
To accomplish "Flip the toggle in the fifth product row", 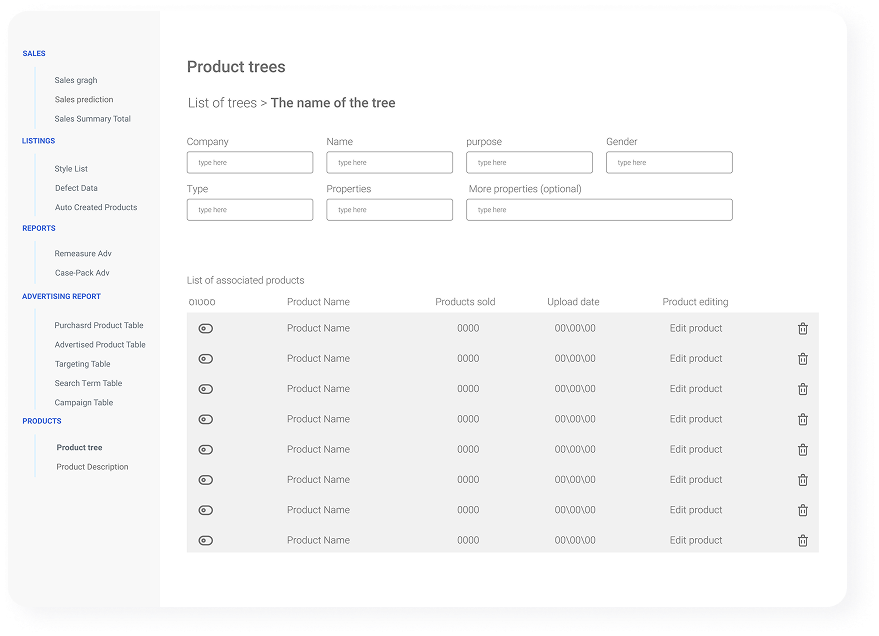I will 206,449.
